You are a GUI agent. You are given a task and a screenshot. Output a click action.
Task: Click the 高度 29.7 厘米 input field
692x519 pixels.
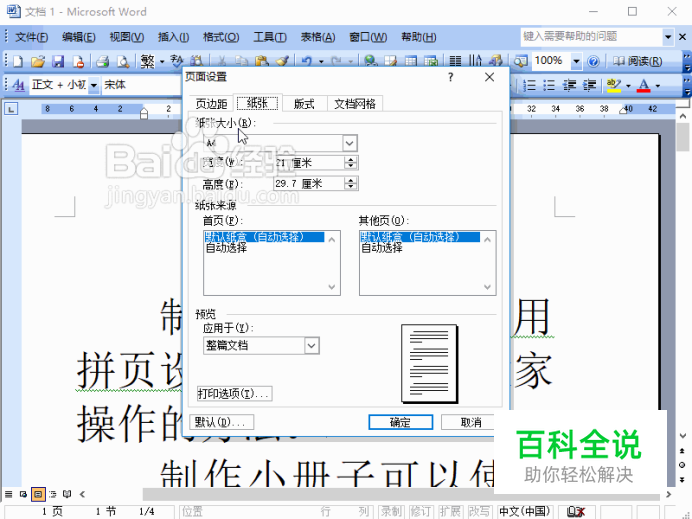coord(308,183)
